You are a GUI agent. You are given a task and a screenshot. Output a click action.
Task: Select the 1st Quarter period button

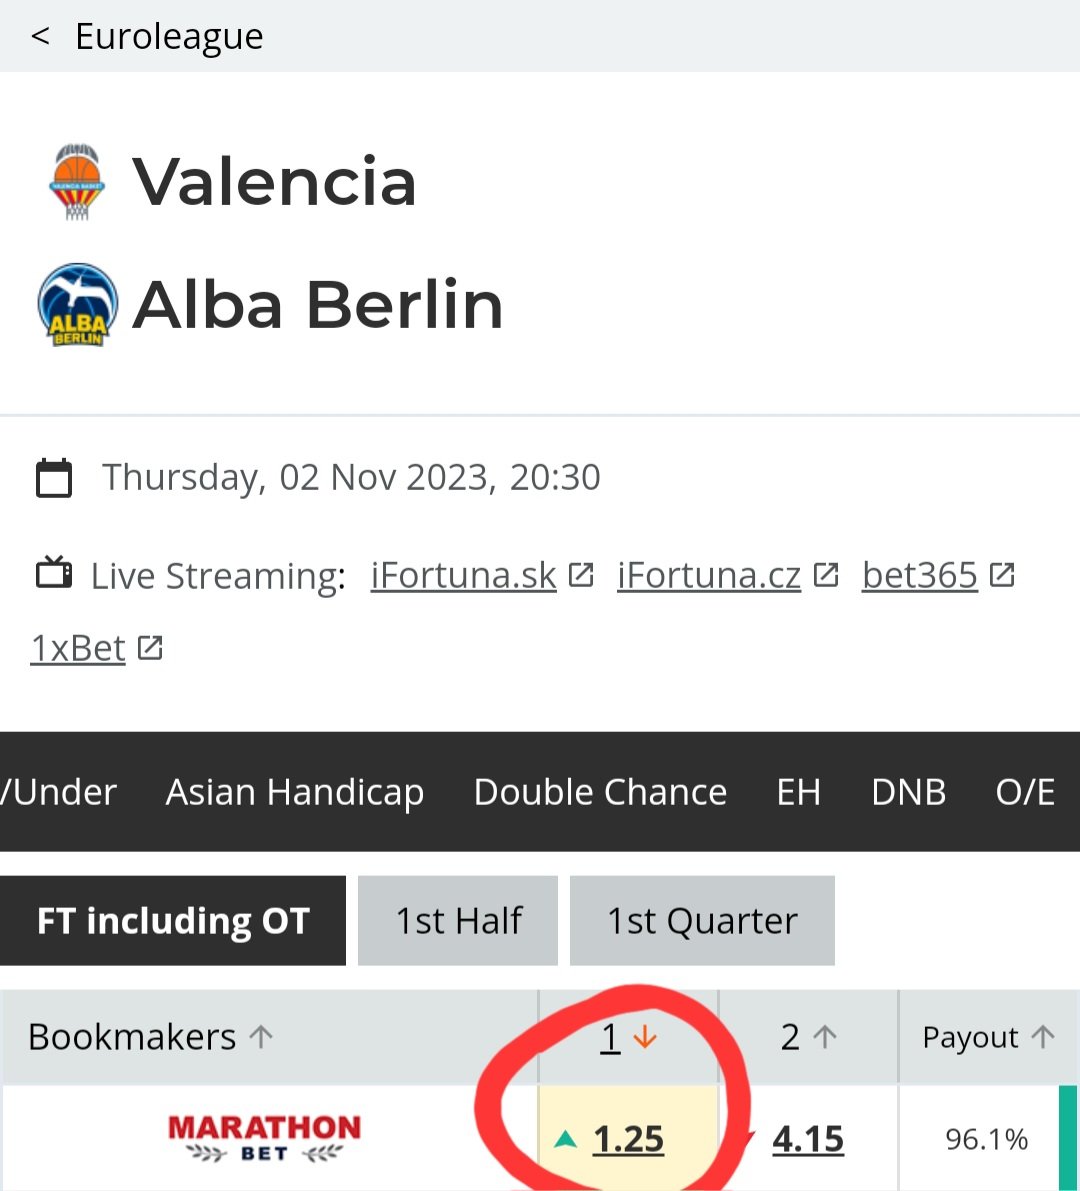click(x=702, y=921)
